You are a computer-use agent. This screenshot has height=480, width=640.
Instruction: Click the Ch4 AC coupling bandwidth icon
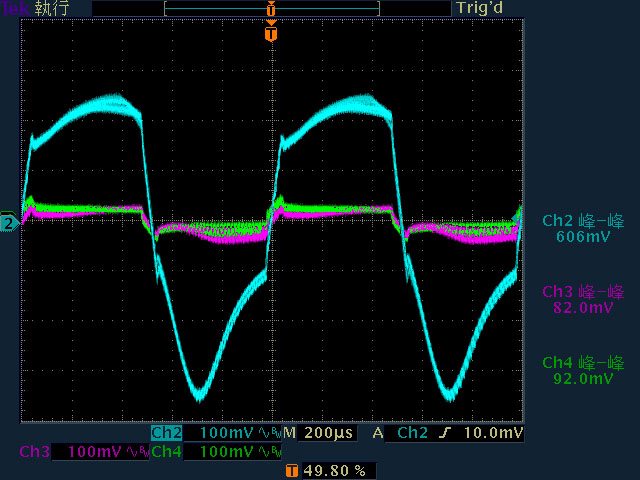click(x=267, y=452)
